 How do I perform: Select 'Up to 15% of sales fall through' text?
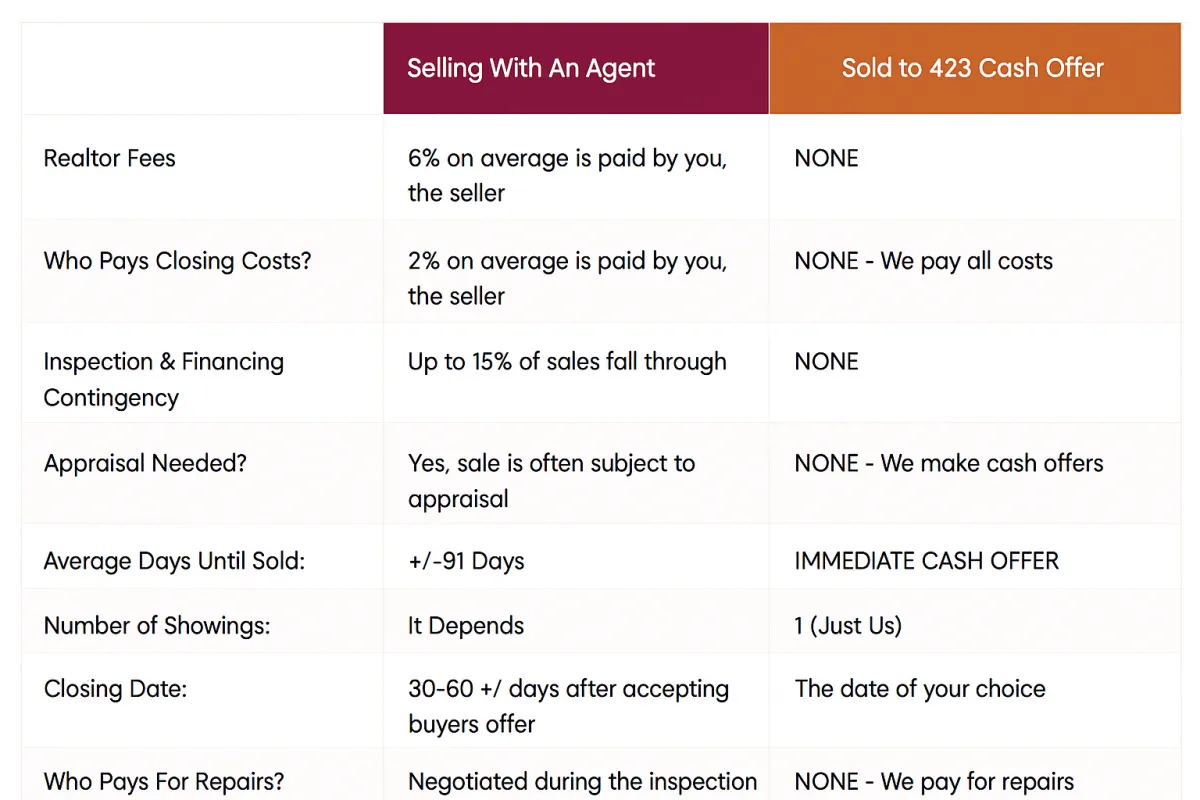pyautogui.click(x=567, y=362)
